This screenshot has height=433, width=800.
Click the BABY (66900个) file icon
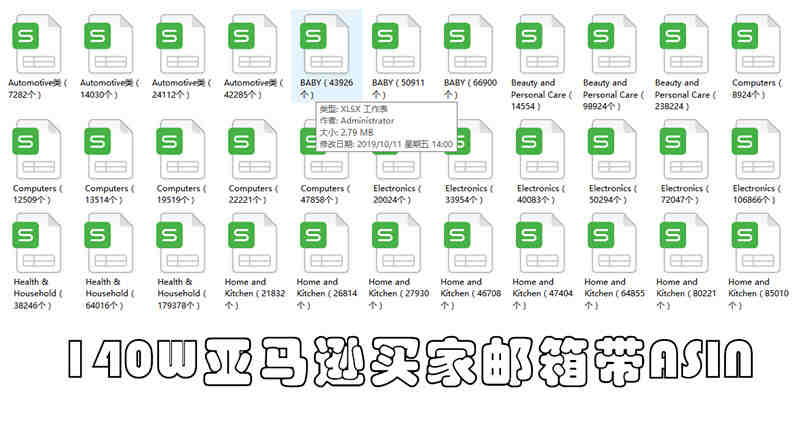point(468,44)
